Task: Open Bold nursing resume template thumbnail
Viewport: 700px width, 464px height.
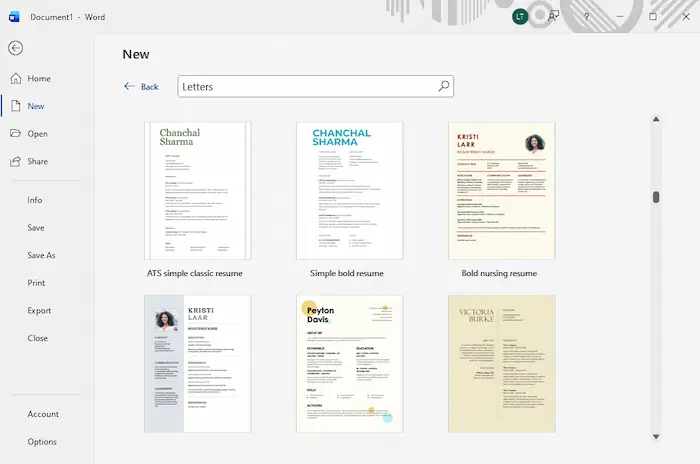Action: (502, 191)
